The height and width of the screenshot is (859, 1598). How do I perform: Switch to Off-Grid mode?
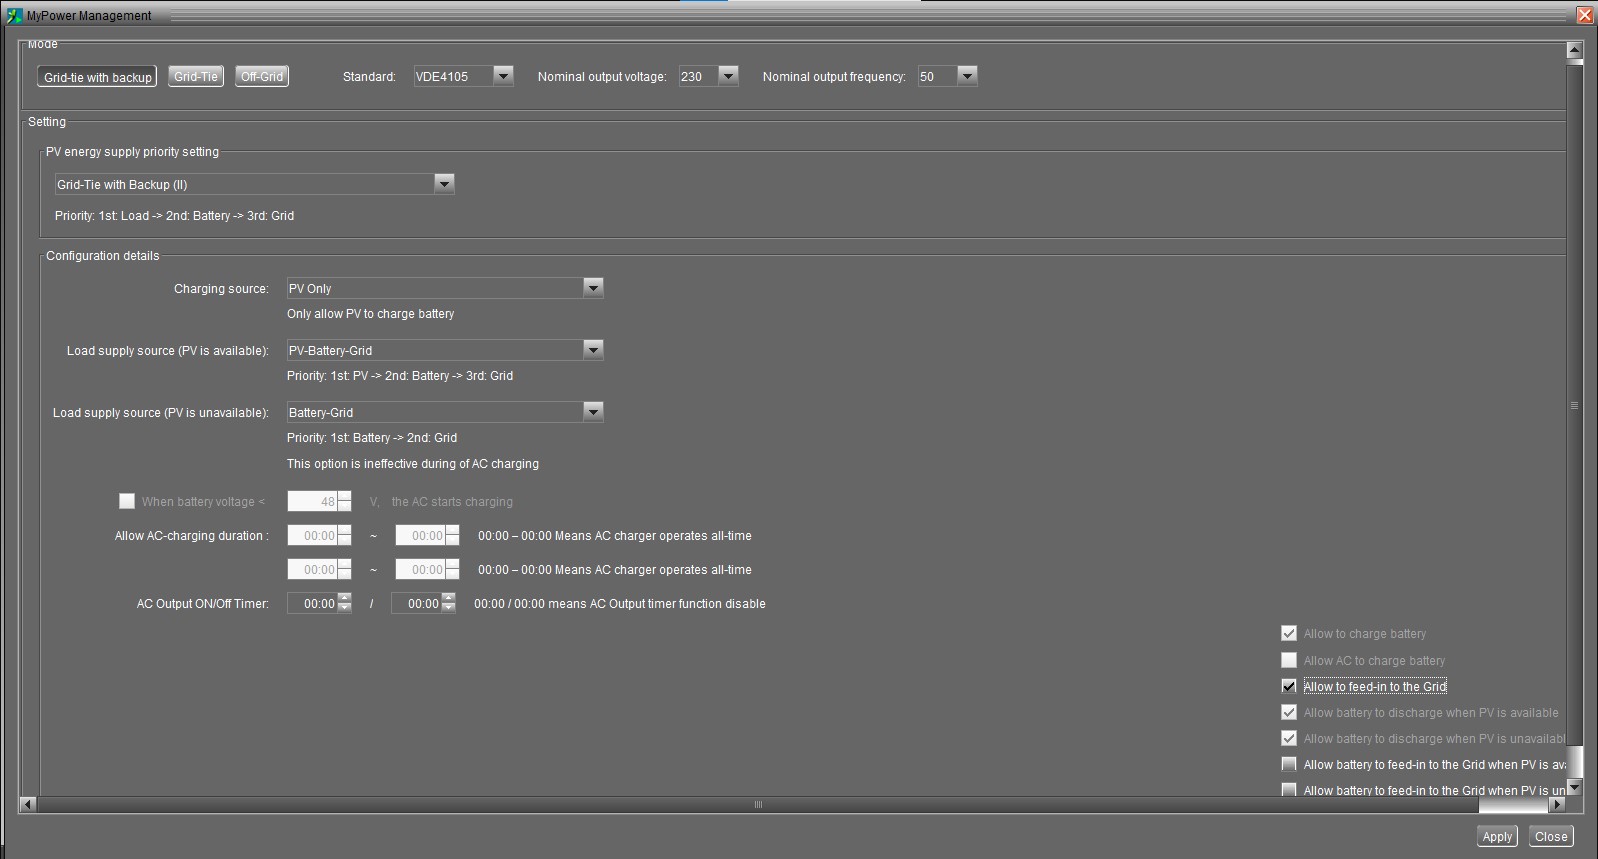coord(262,76)
